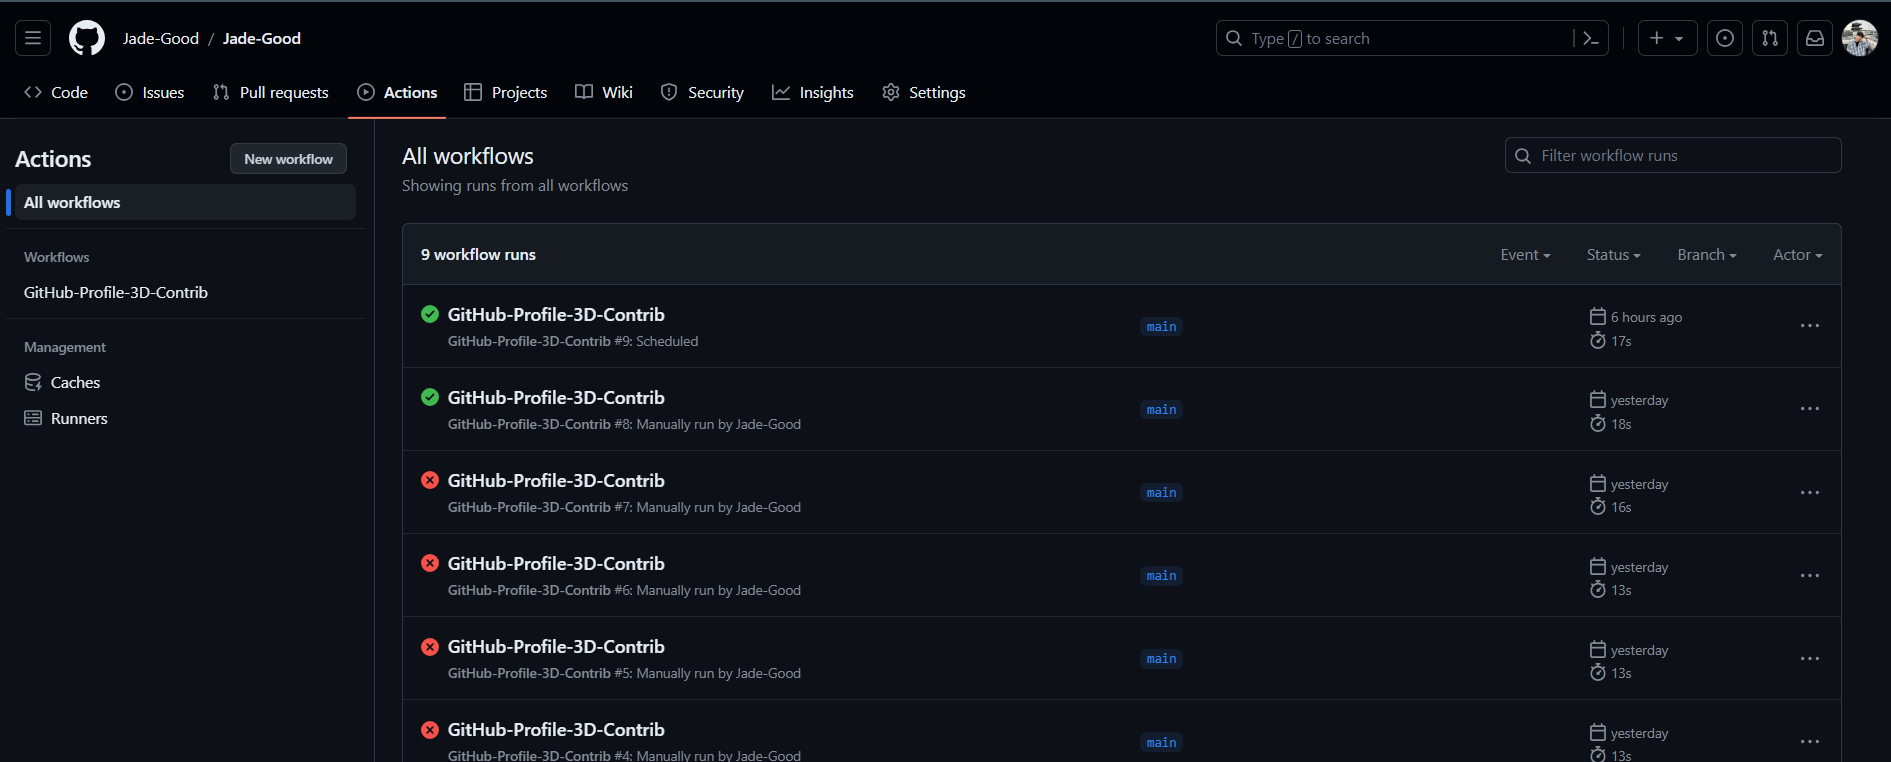The height and width of the screenshot is (762, 1891).
Task: Open Caches under Management
Action: click(x=62, y=382)
